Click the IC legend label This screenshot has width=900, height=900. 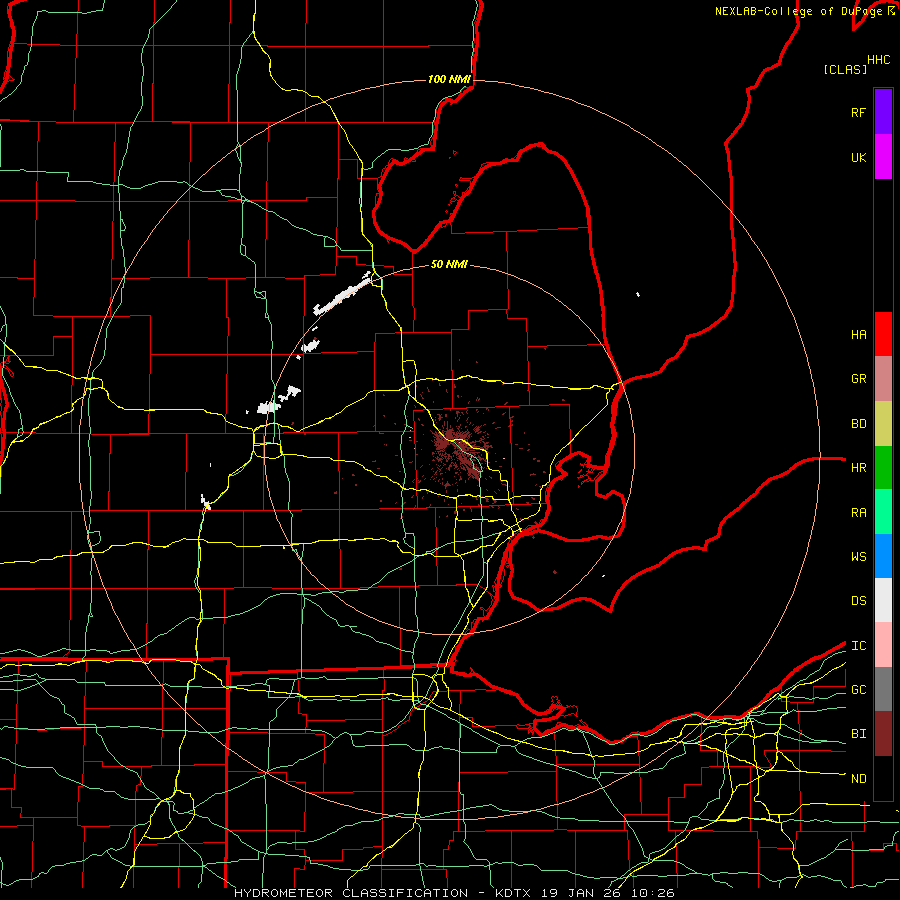tap(858, 646)
